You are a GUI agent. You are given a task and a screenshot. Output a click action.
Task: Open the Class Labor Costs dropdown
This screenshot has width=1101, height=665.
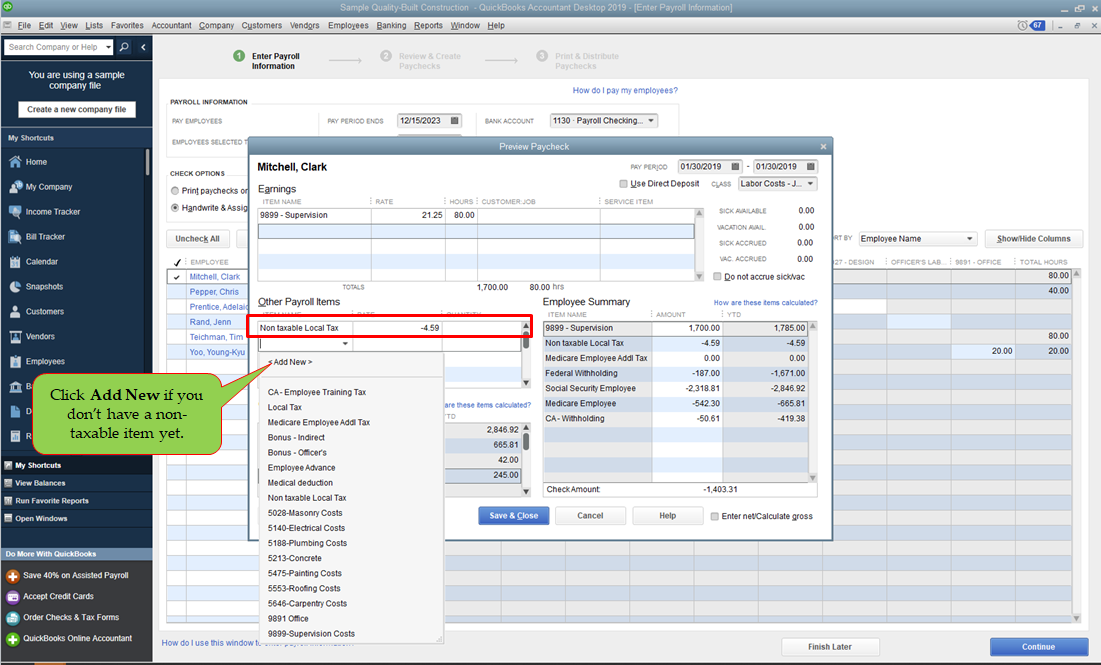click(x=810, y=183)
